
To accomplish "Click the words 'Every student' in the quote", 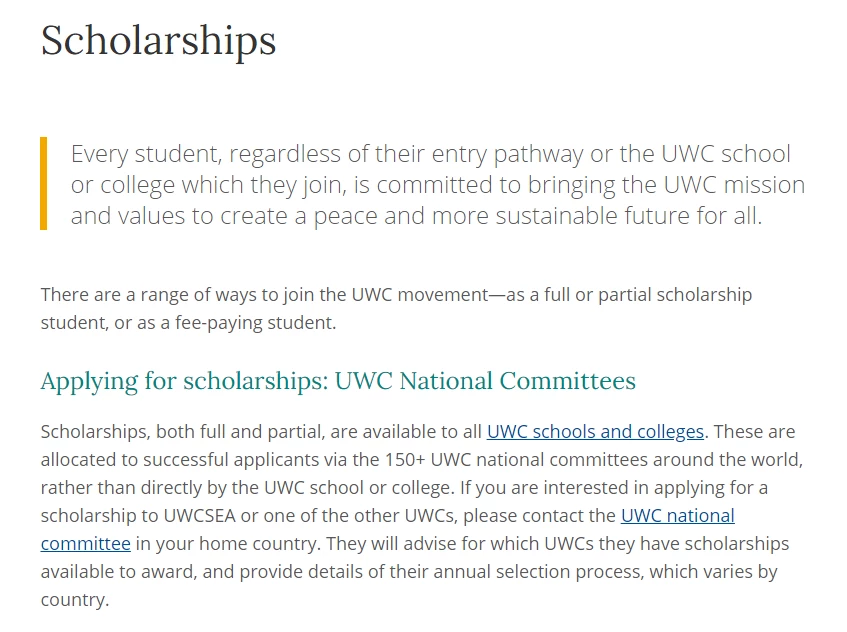I will pyautogui.click(x=146, y=154).
